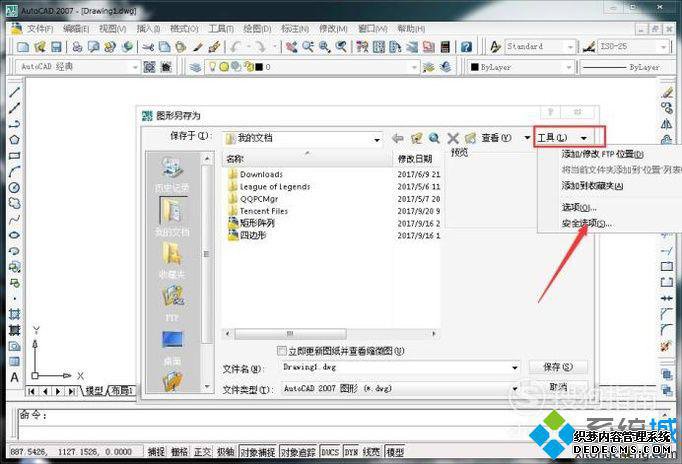Select the Ellipse draw tool
Screen dimensions: 682x464
click(x=14, y=235)
